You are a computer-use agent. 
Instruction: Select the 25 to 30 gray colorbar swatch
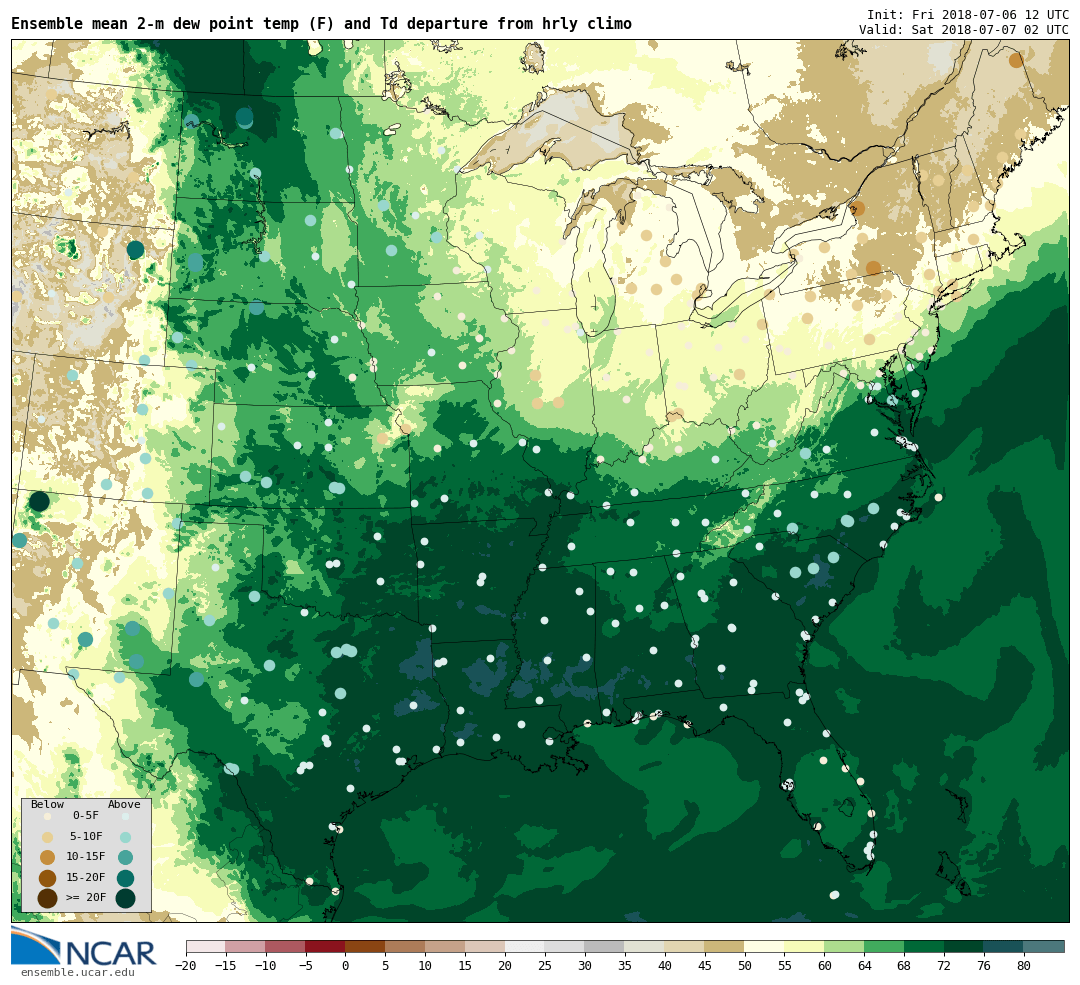point(565,946)
